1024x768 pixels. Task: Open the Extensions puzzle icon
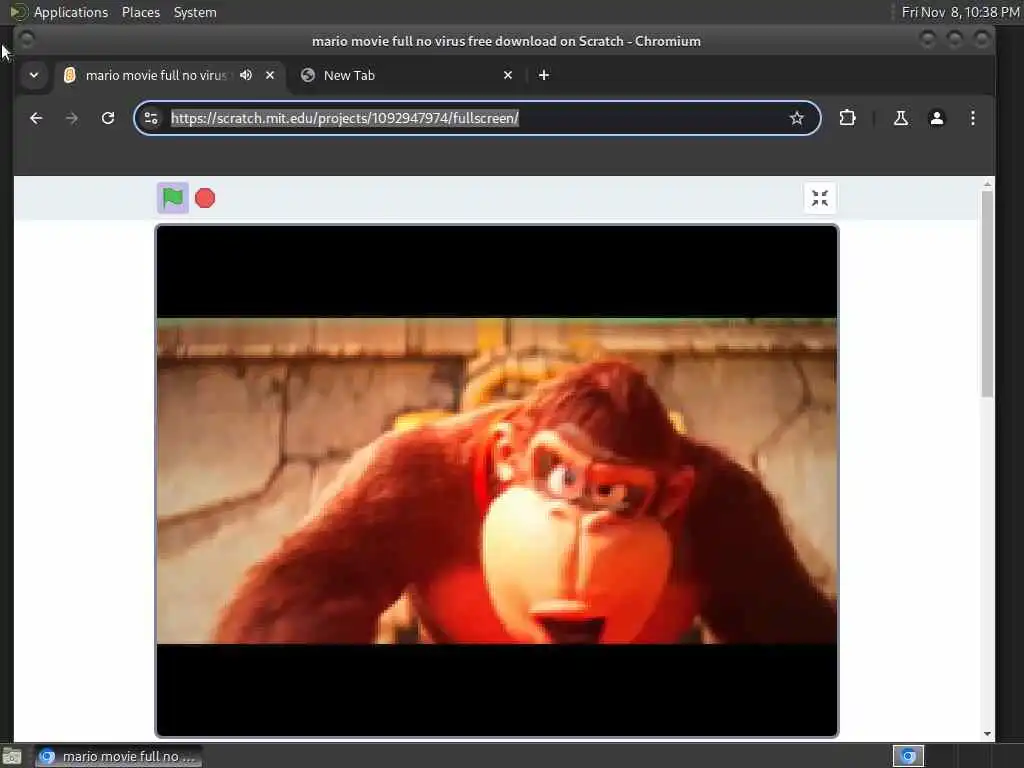tap(847, 118)
